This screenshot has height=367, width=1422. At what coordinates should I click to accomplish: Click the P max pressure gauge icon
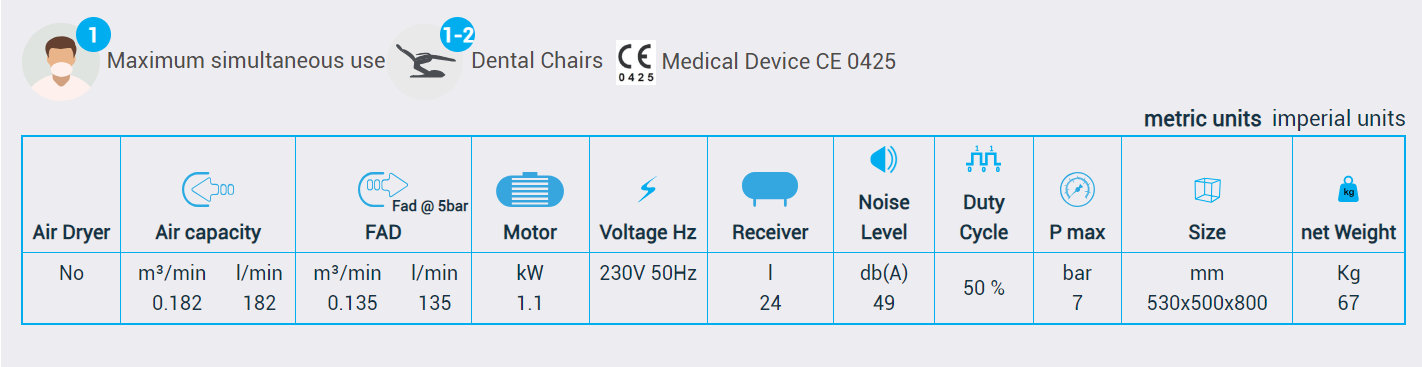[x=1077, y=188]
